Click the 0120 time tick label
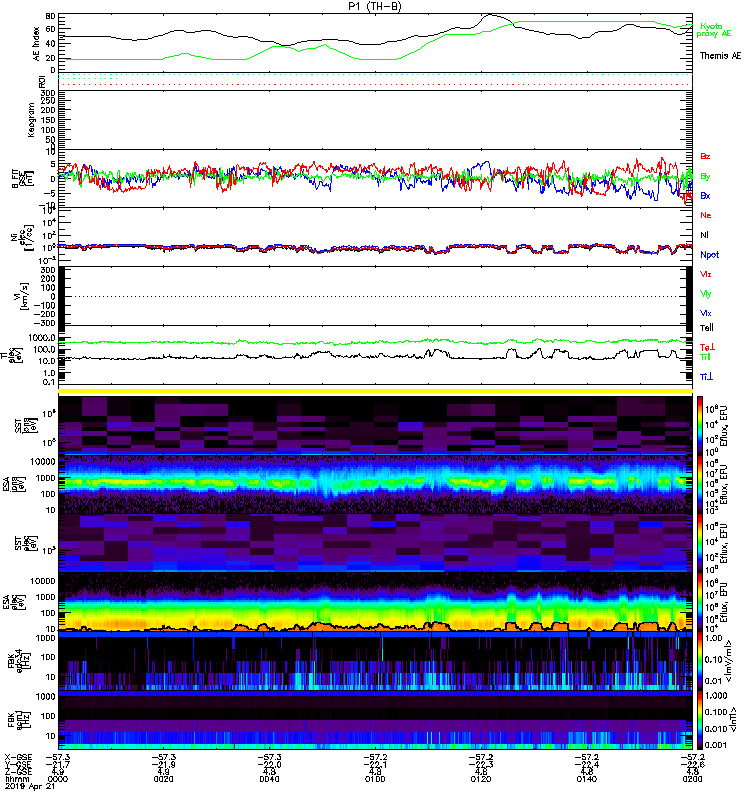This screenshot has height=800, width=750. [481, 779]
